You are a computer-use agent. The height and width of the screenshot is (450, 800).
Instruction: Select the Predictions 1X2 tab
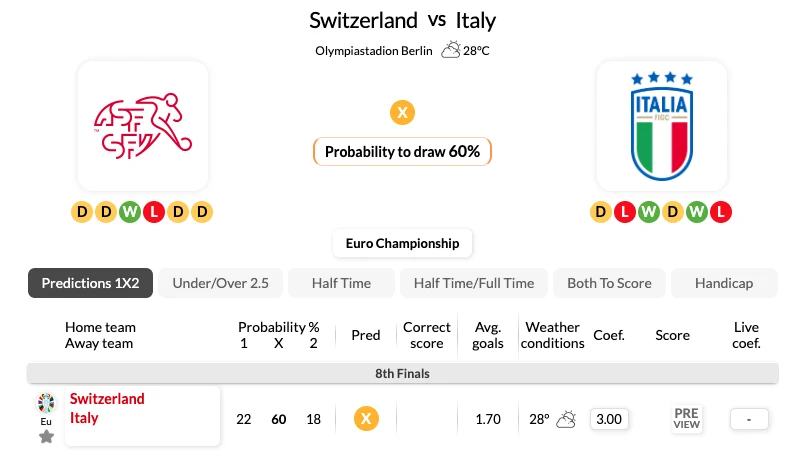[x=90, y=283]
